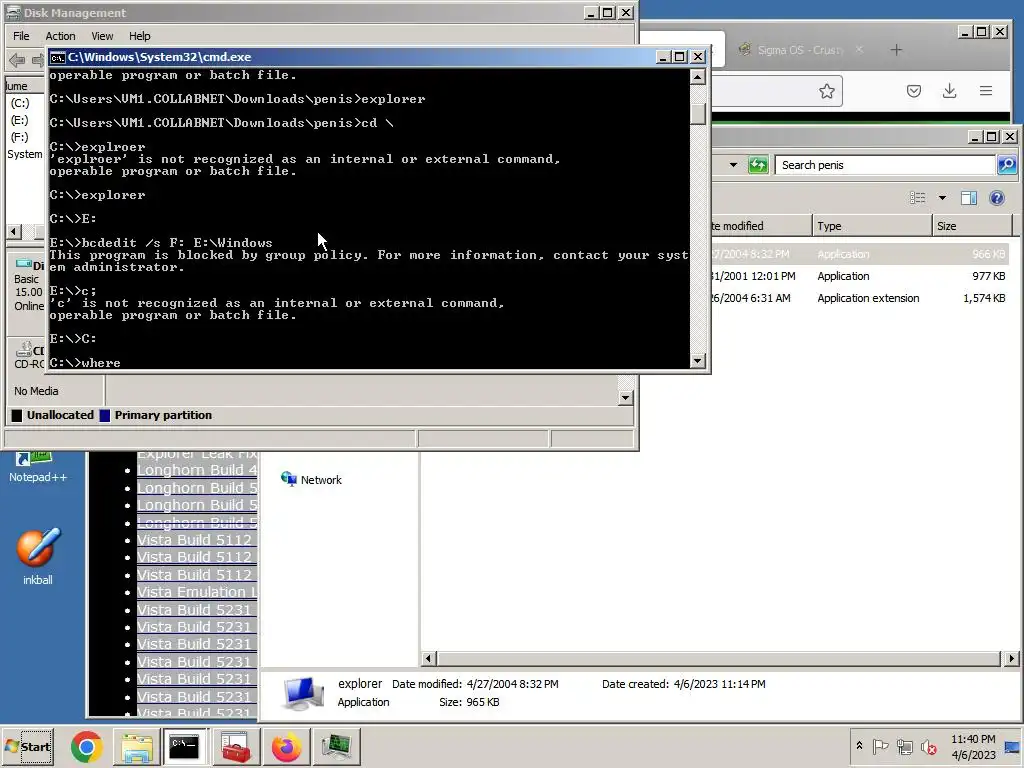Open file explorer taskbar icon
This screenshot has width=1024, height=768.
pos(136,747)
